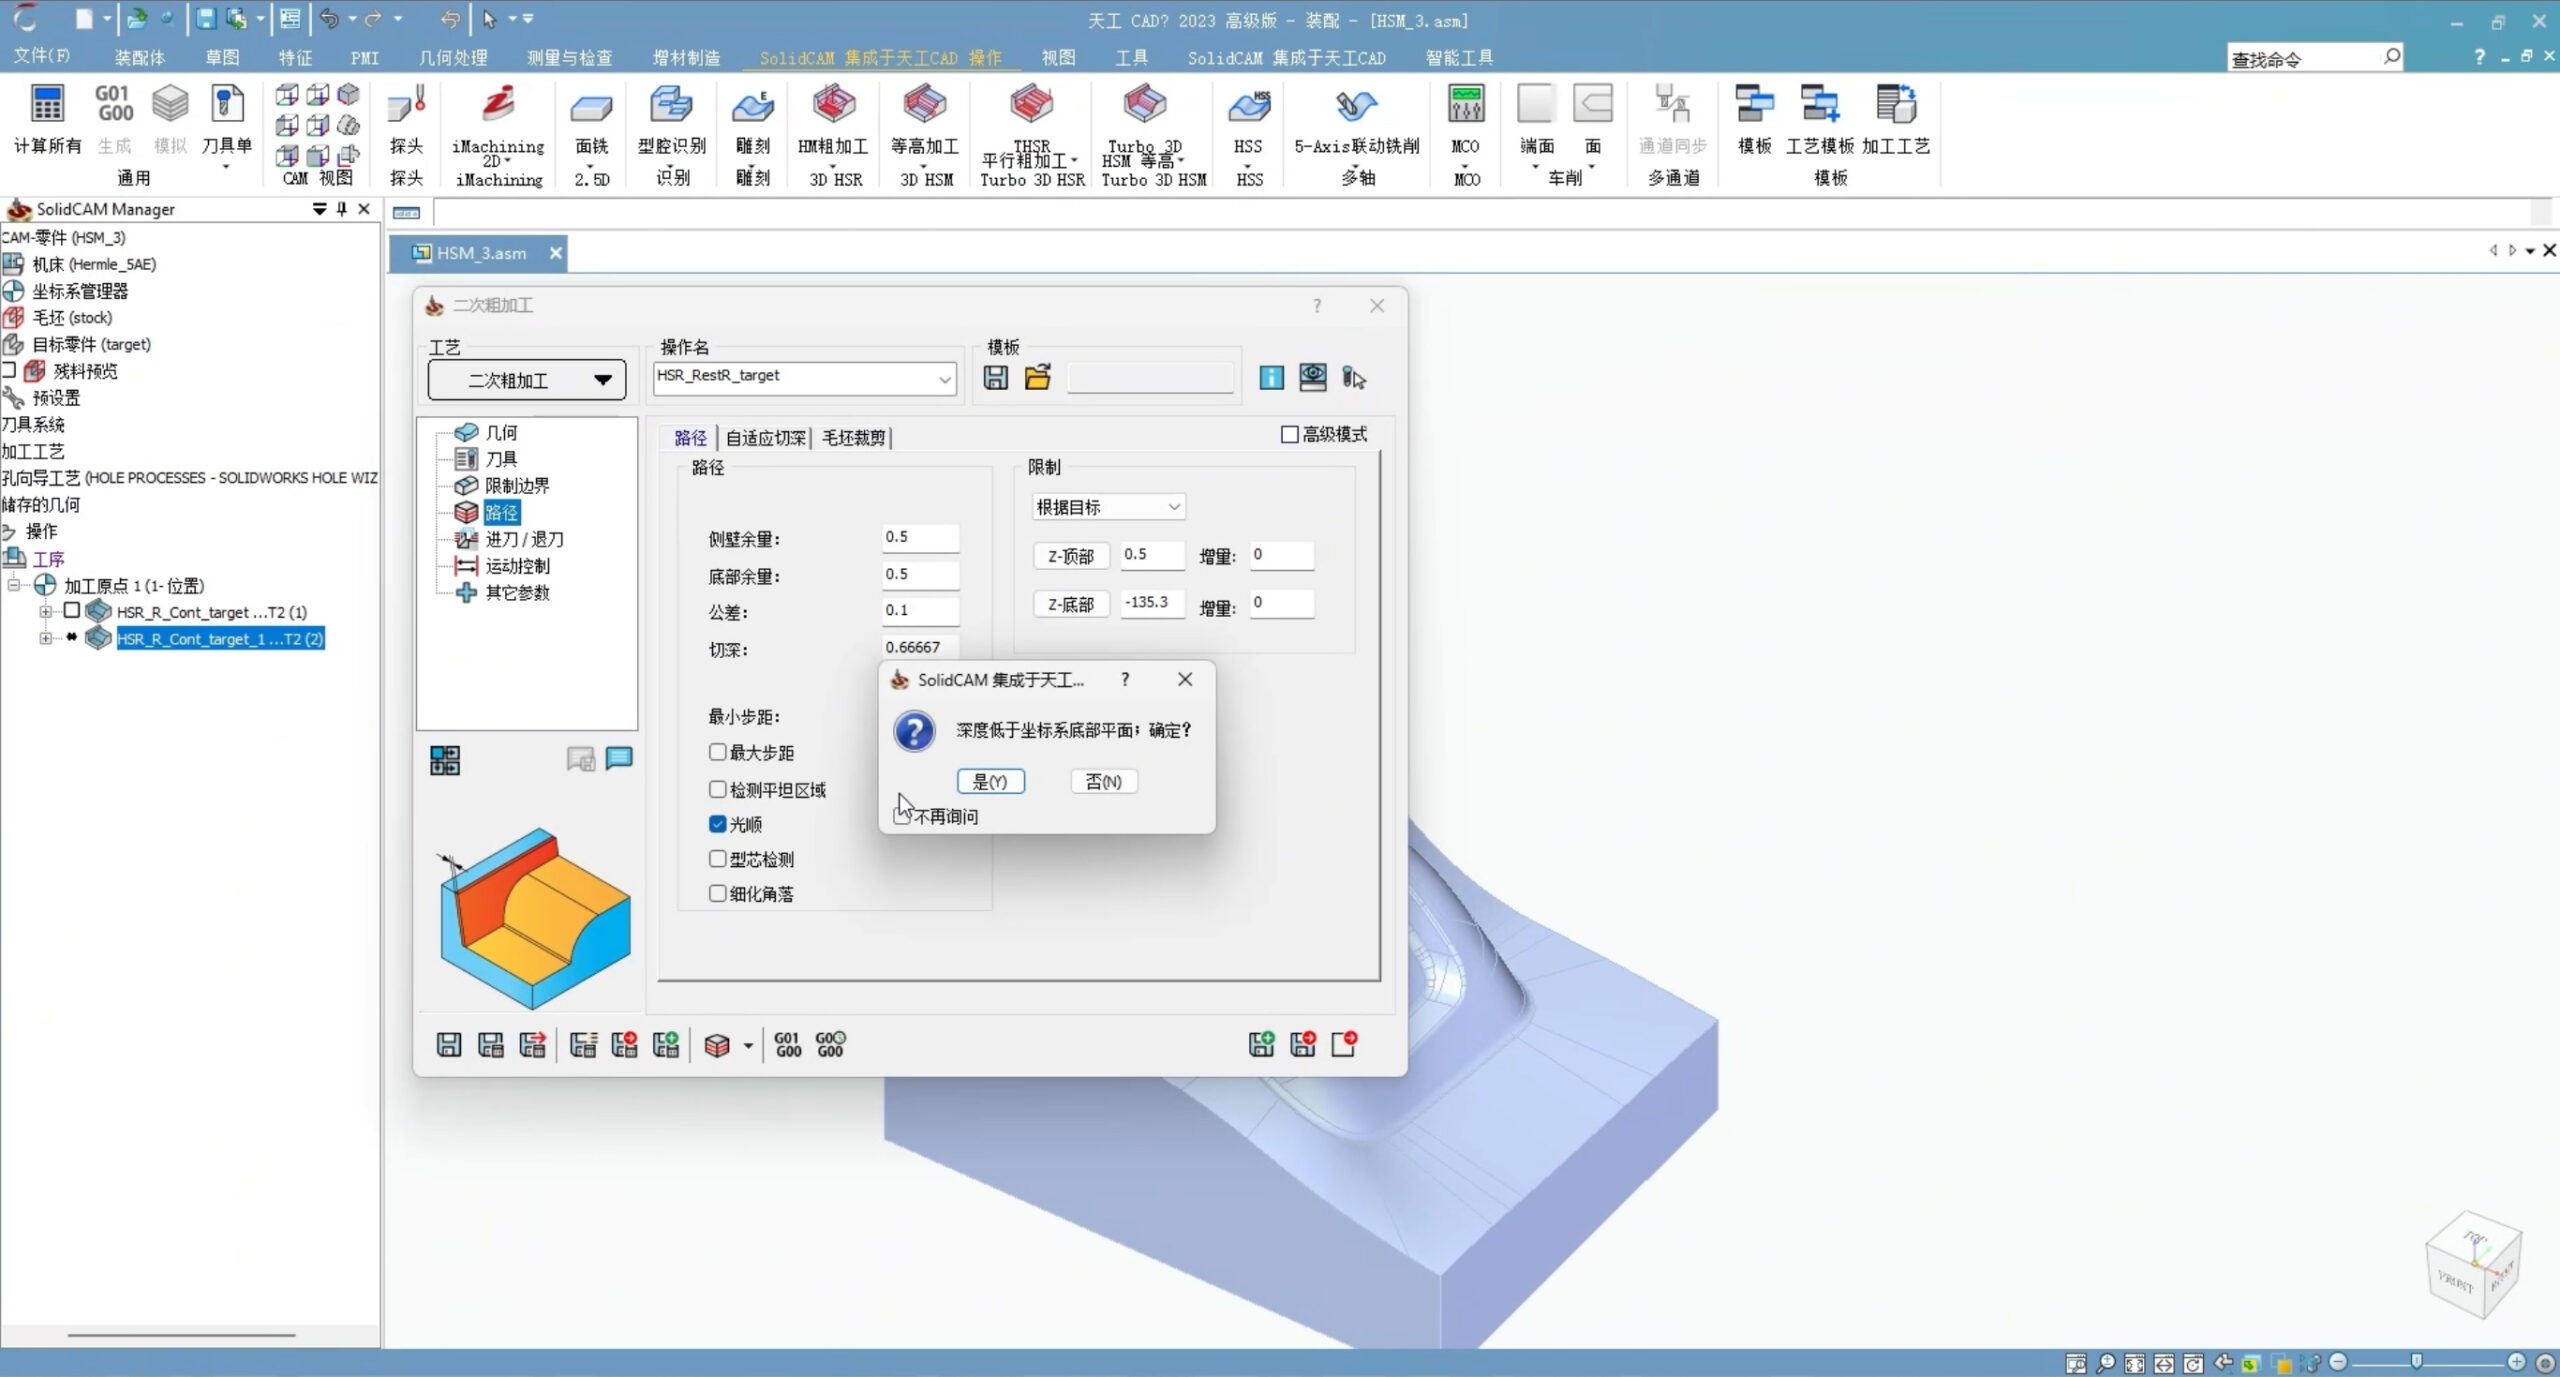
Task: Switch to the 毛坯裁剪 tab
Action: click(x=853, y=437)
